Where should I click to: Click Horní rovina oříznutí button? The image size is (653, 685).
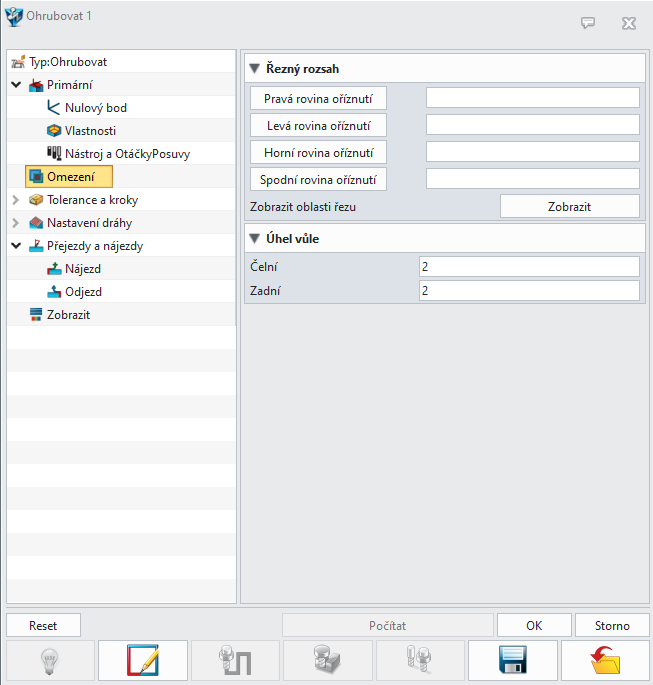coord(318,152)
